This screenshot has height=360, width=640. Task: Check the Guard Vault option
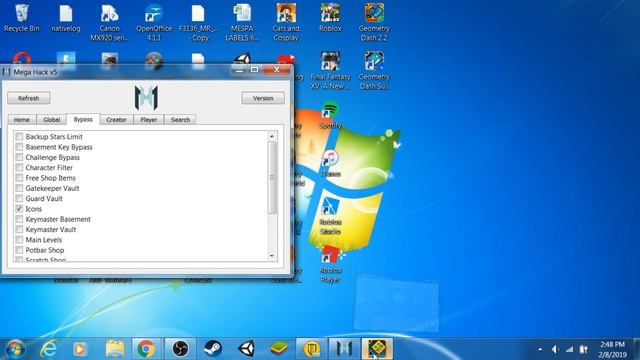(x=19, y=198)
